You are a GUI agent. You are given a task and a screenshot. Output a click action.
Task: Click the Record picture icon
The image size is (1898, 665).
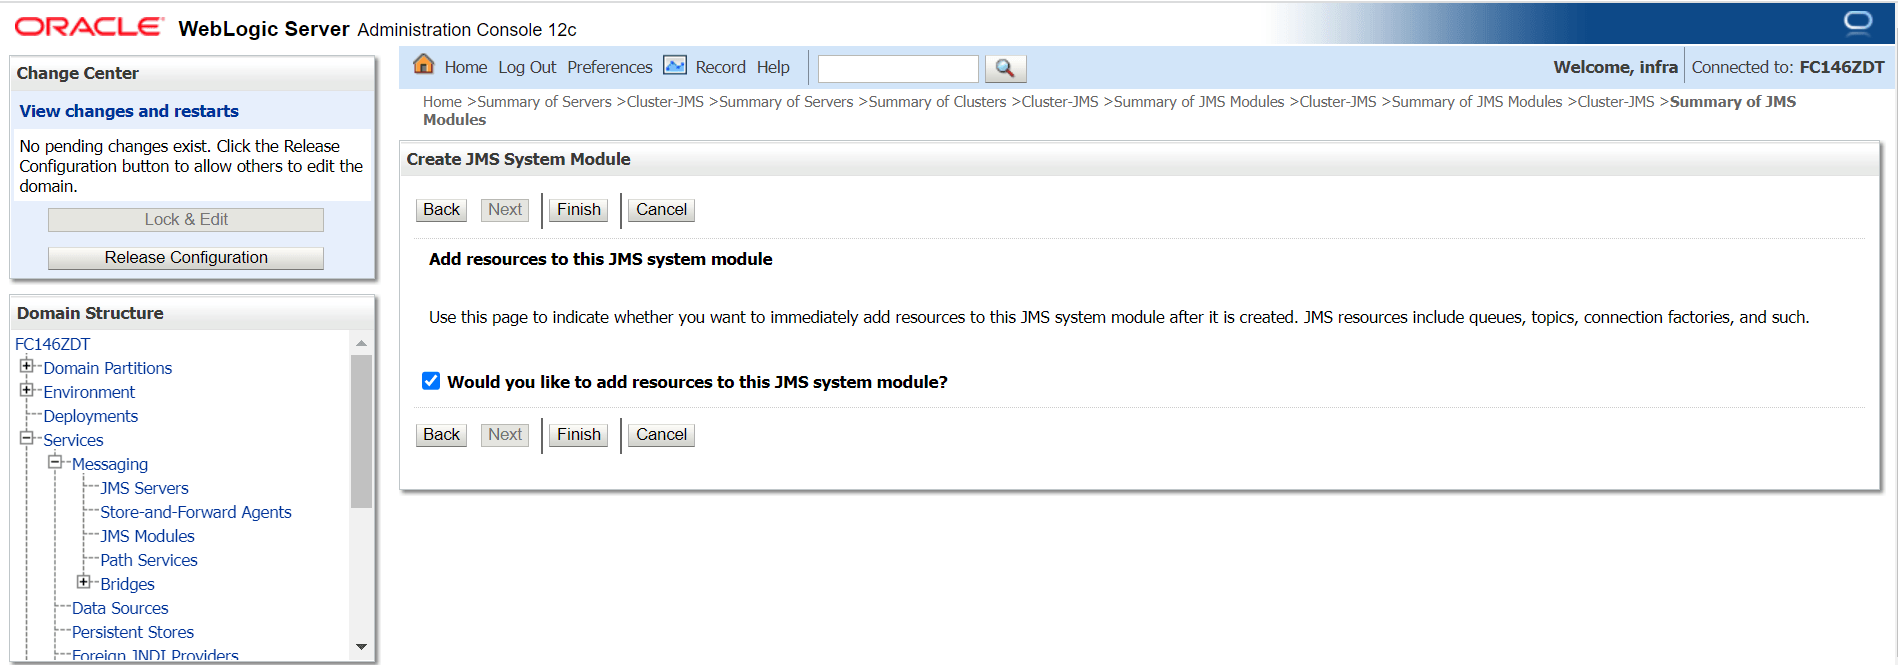675,65
